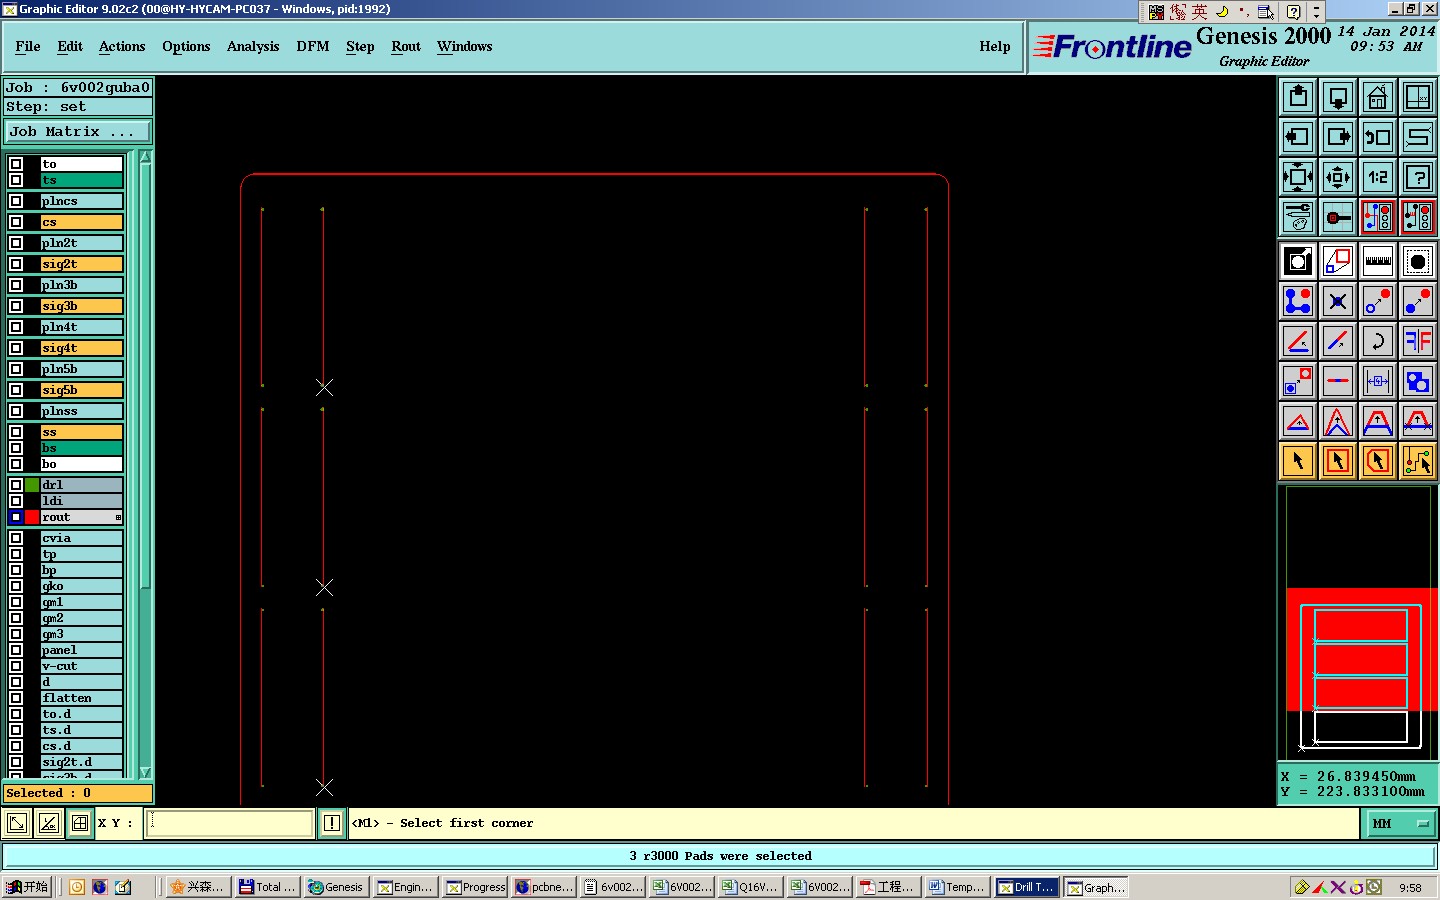Click the pan left view icon

tap(1298, 137)
